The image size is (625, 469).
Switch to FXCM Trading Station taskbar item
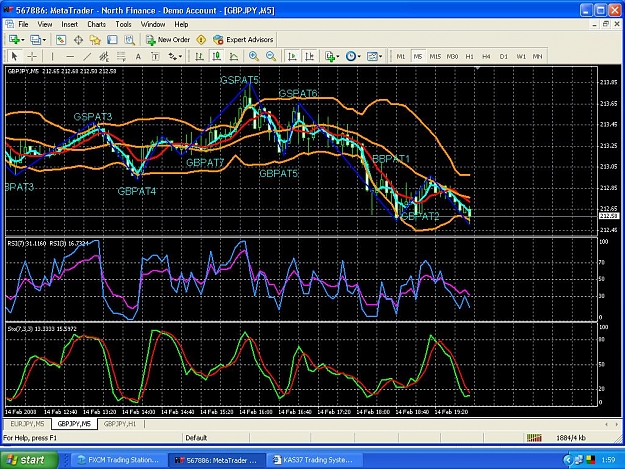(118, 460)
